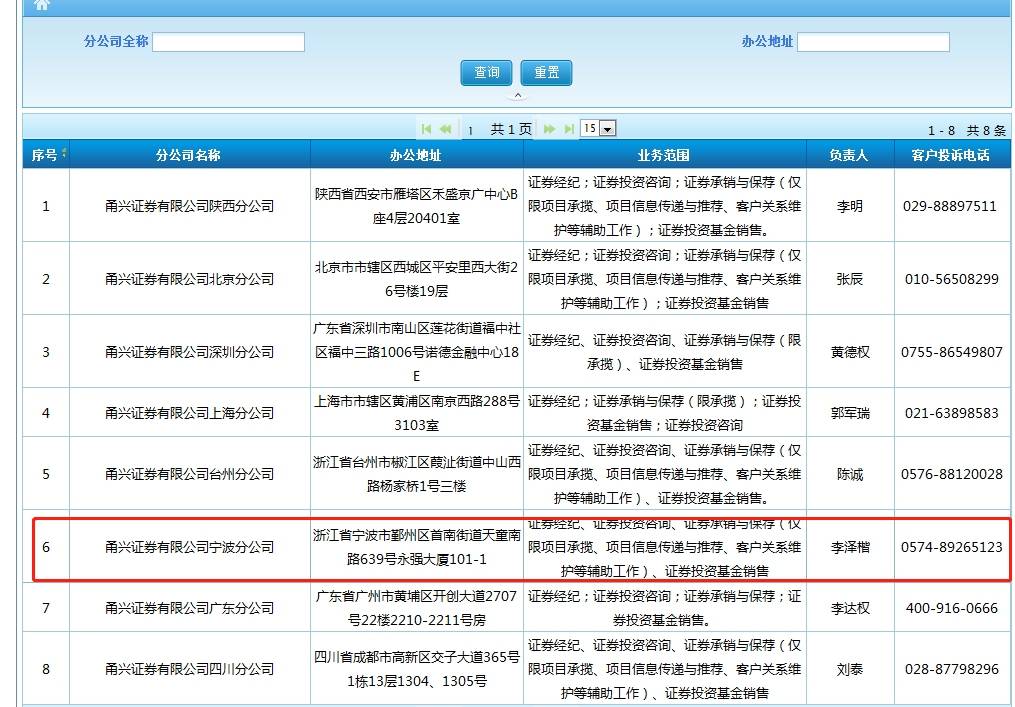Click the 业务范围 column header

[664, 155]
